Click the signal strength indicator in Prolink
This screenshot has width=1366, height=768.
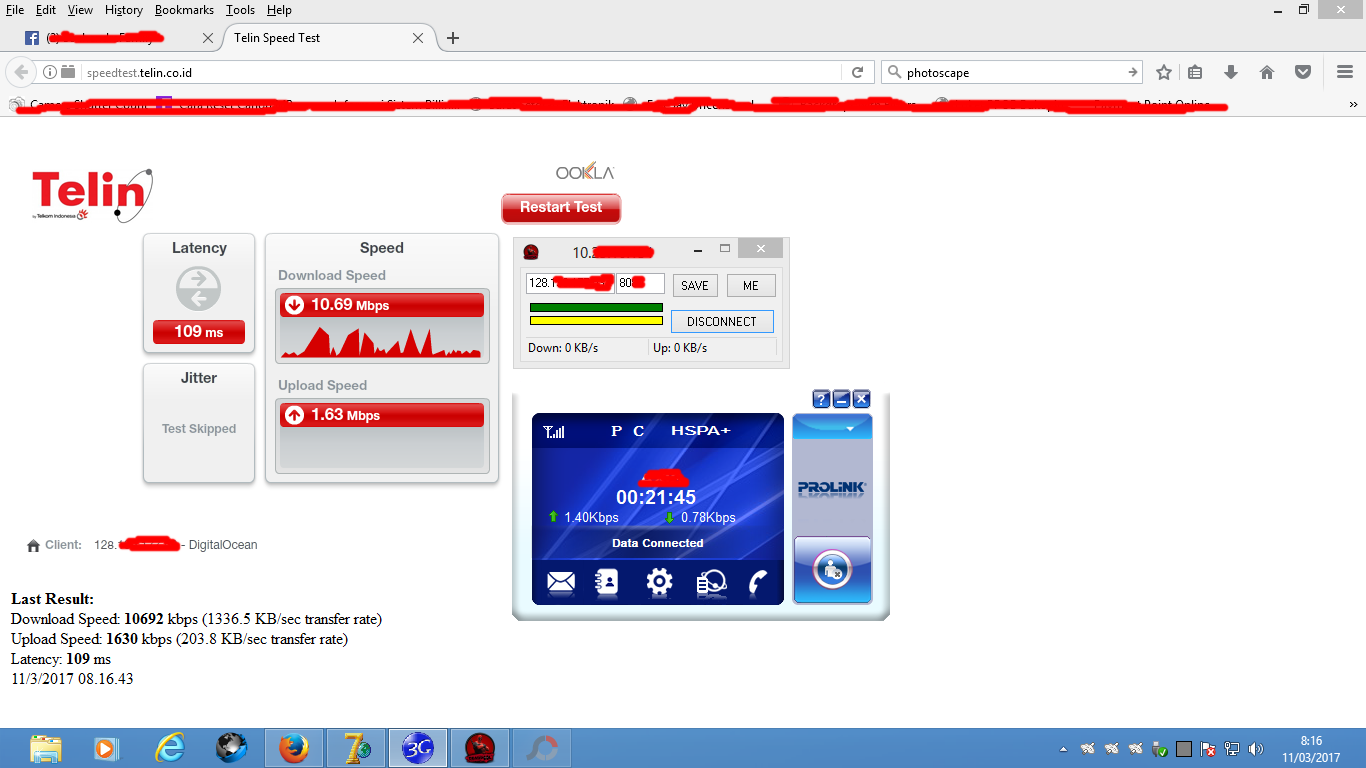tap(554, 432)
